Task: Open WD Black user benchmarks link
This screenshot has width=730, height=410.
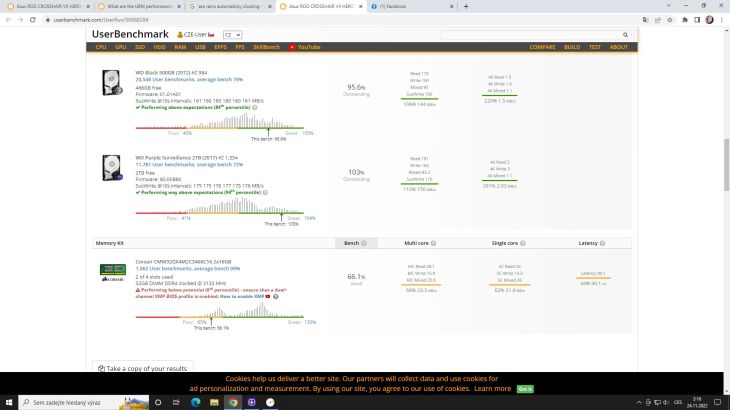Action: coord(189,80)
